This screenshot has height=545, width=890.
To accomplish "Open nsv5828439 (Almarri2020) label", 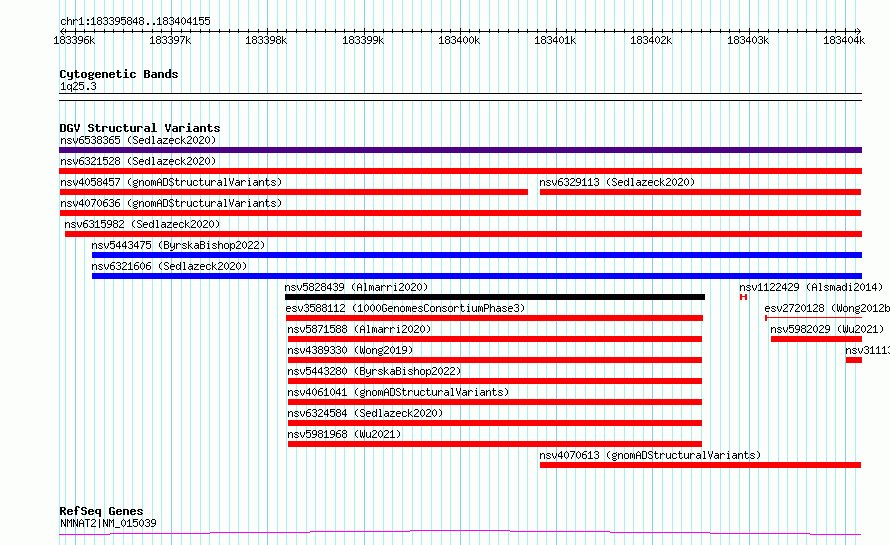I will 356,287.
